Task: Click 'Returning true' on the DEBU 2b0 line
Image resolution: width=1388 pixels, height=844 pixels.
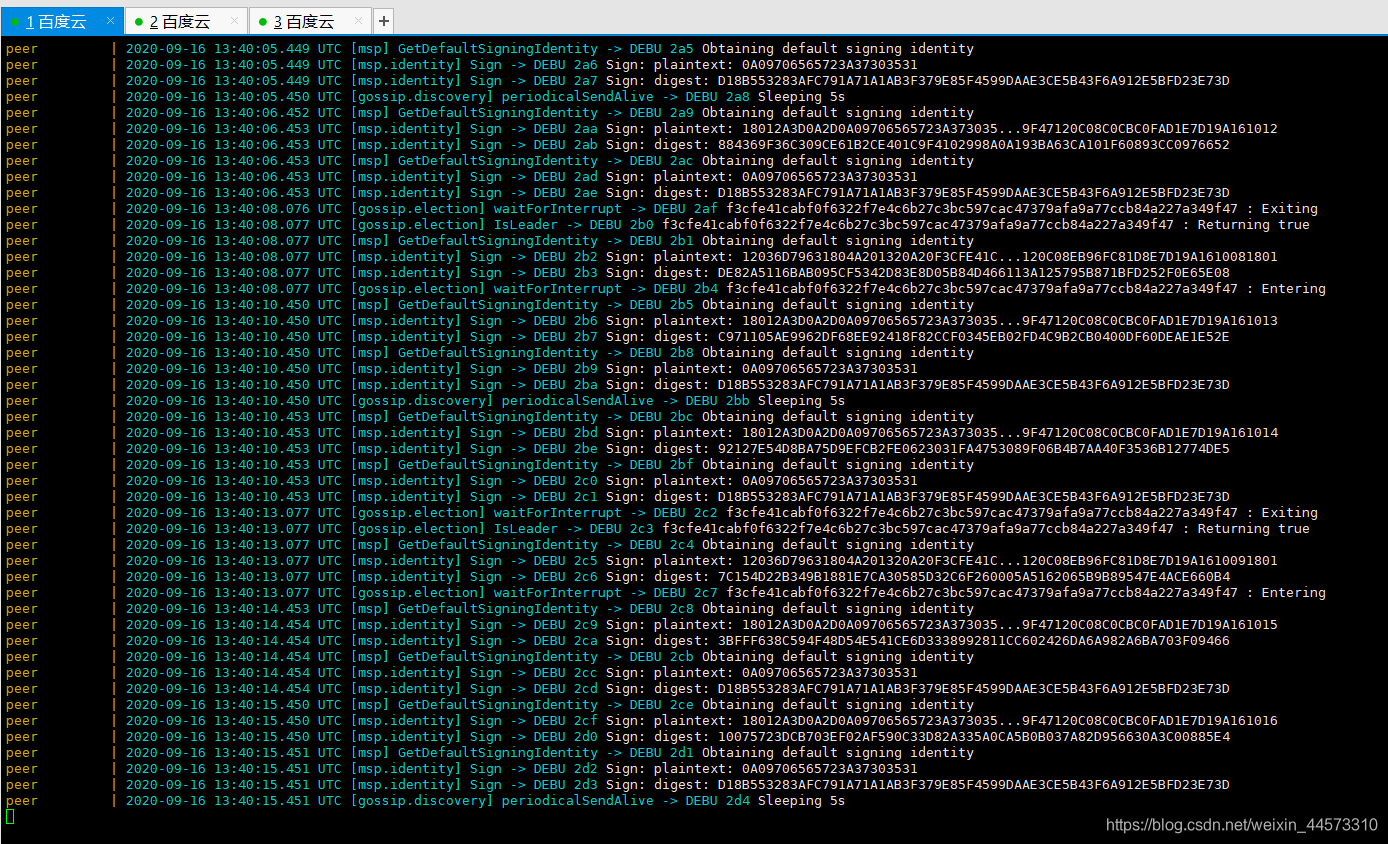Action: pos(1253,224)
